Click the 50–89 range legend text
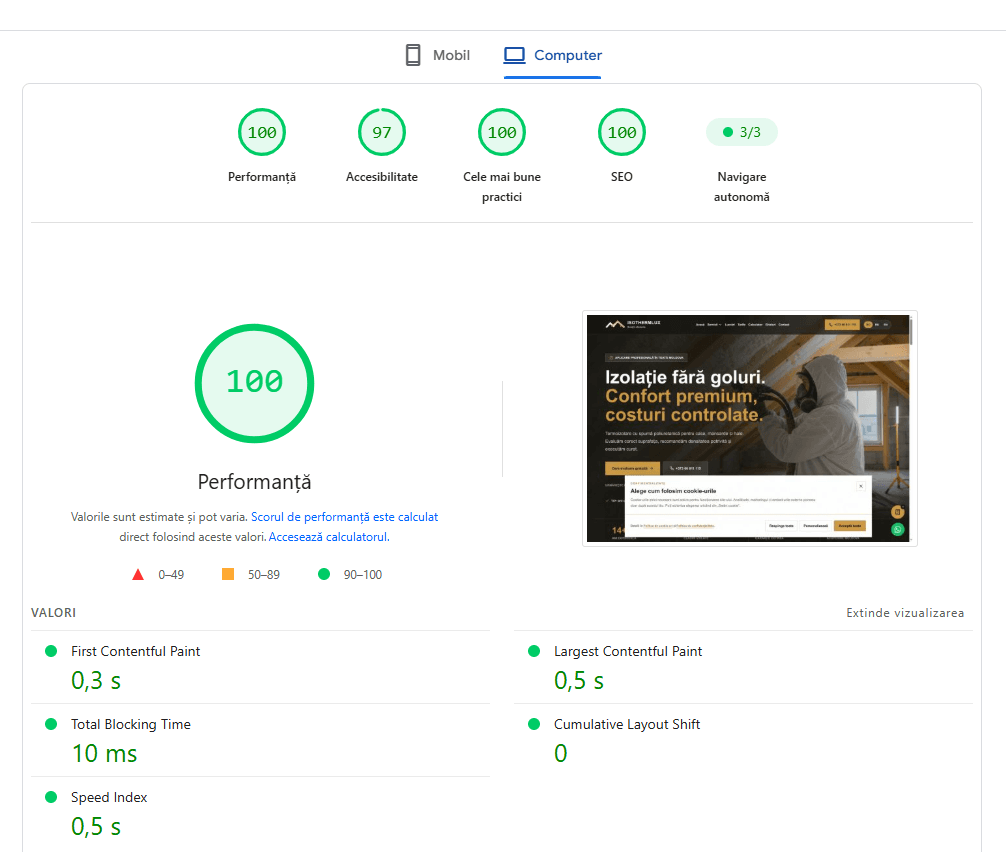This screenshot has height=852, width=1006. tap(264, 575)
